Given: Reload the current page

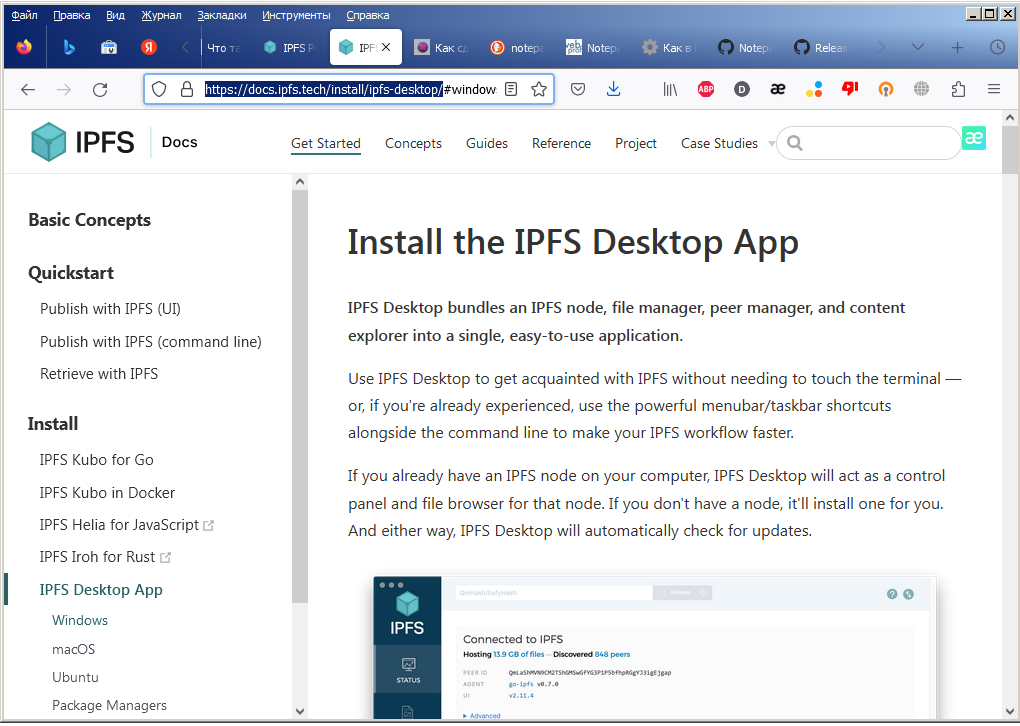Looking at the screenshot, I should coord(100,89).
